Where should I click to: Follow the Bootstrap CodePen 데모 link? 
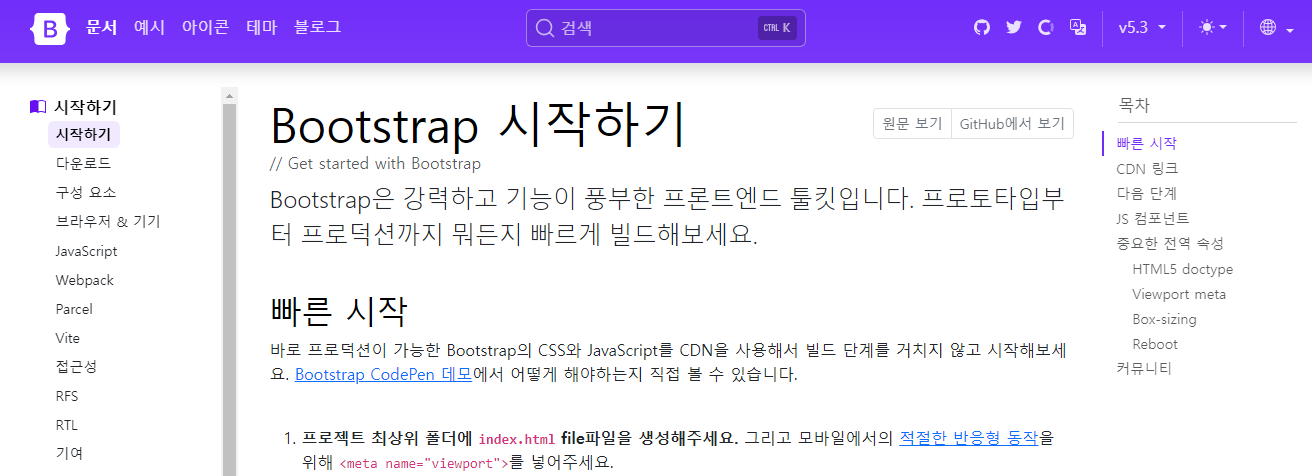pyautogui.click(x=383, y=376)
